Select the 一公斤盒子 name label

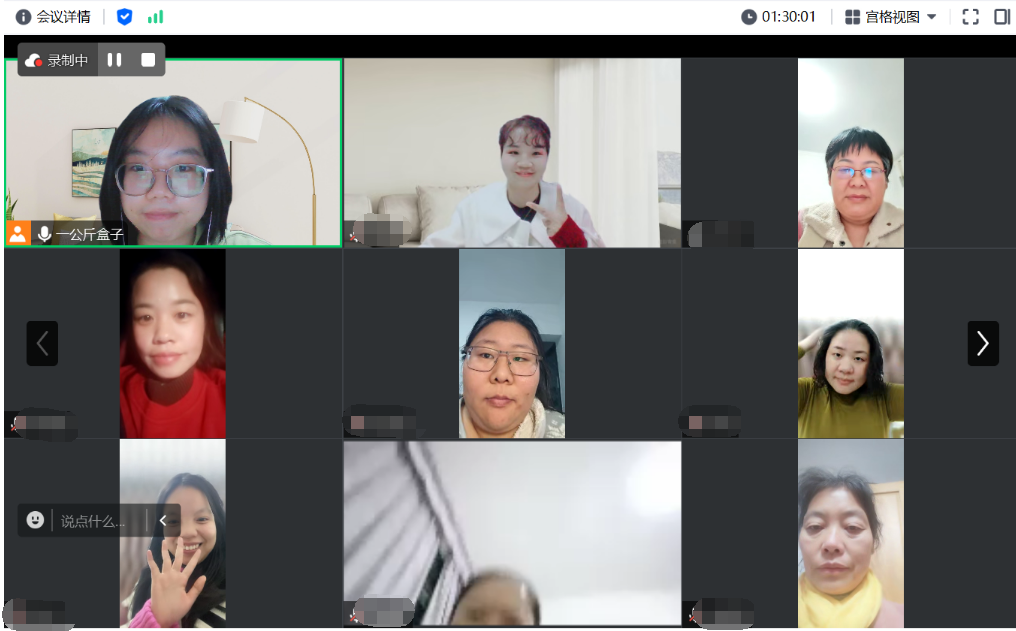coord(89,234)
